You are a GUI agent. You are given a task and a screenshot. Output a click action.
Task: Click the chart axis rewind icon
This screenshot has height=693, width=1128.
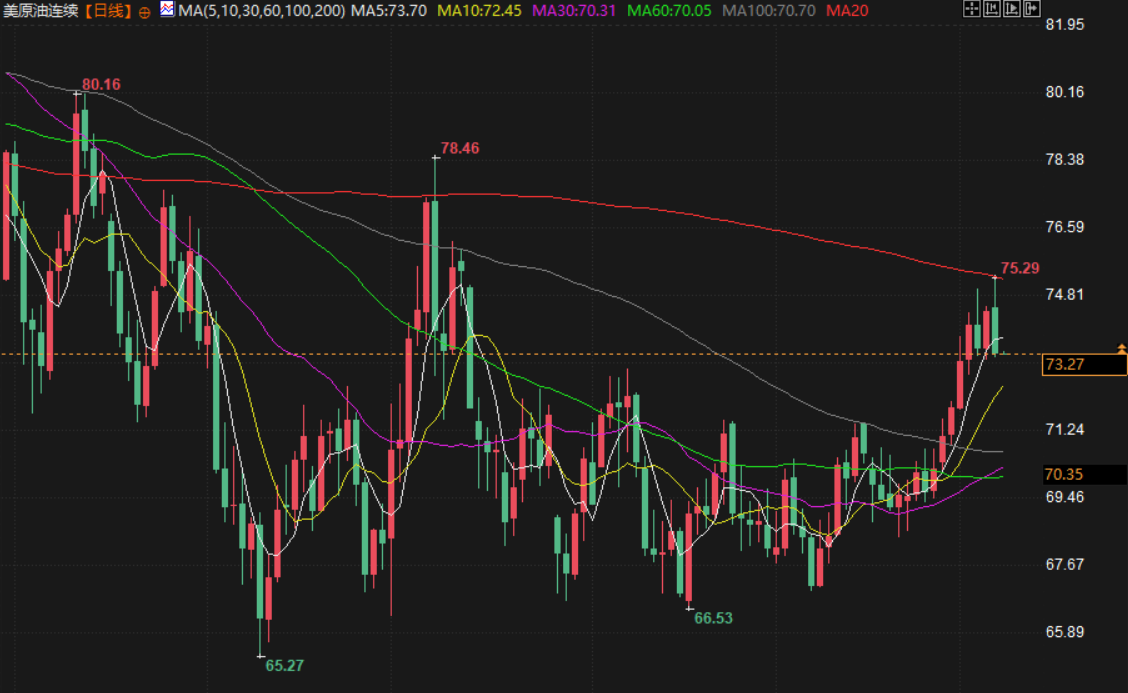pos(991,9)
